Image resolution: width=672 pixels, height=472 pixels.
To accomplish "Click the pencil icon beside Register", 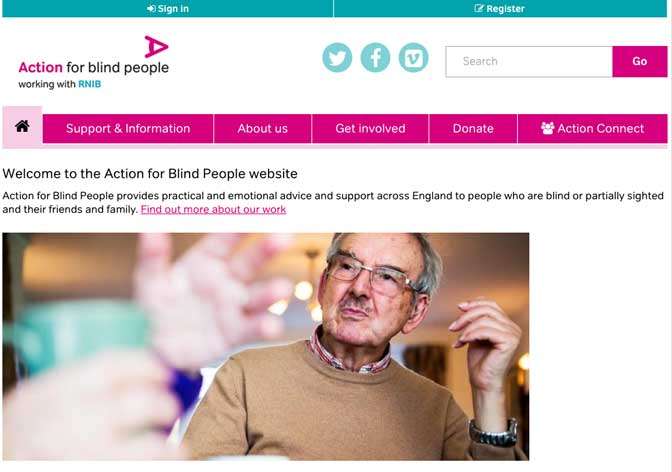I will point(479,9).
